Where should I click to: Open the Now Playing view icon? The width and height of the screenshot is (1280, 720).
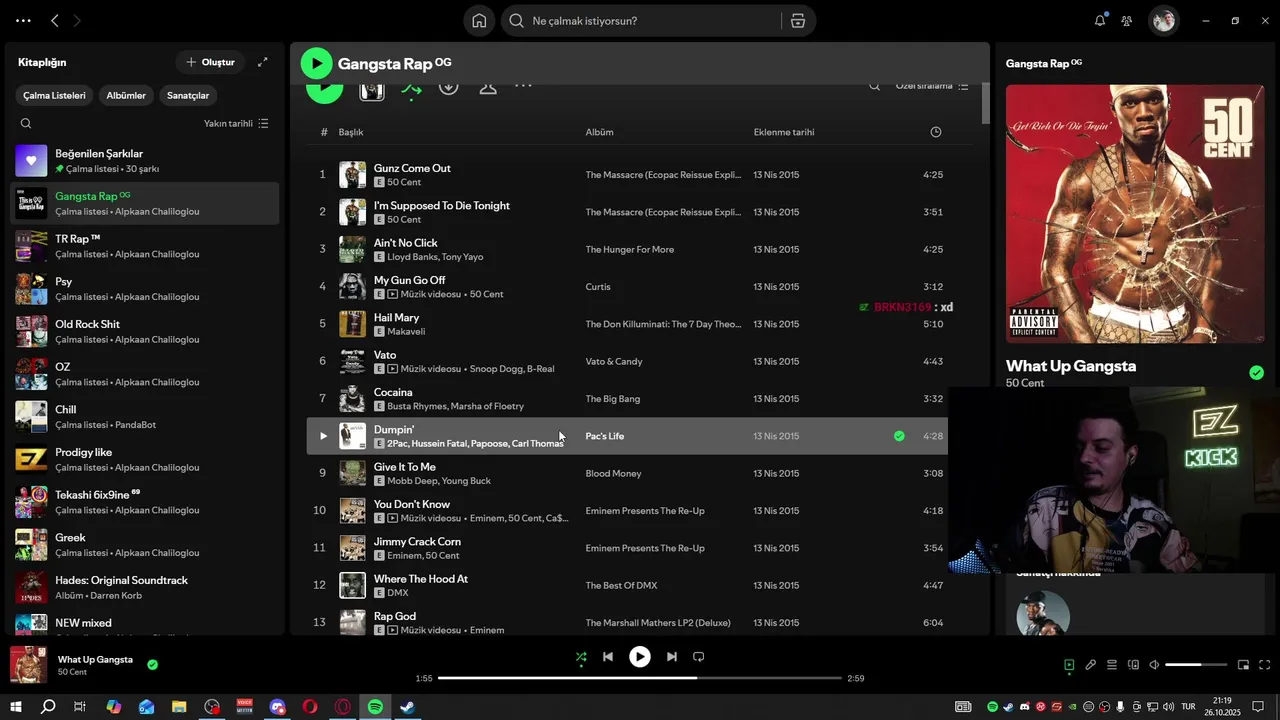pyautogui.click(x=1069, y=665)
